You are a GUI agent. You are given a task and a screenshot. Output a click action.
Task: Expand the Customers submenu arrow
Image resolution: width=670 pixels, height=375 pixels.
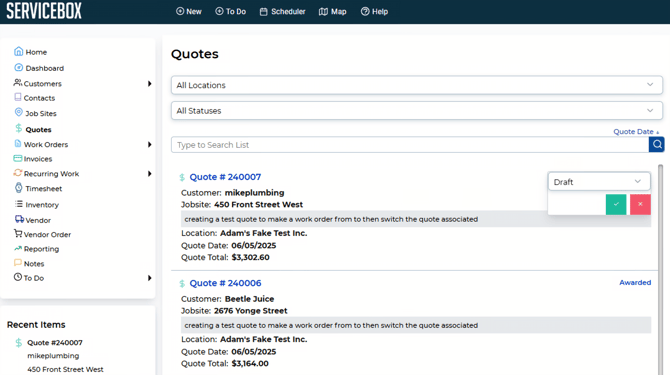click(150, 84)
